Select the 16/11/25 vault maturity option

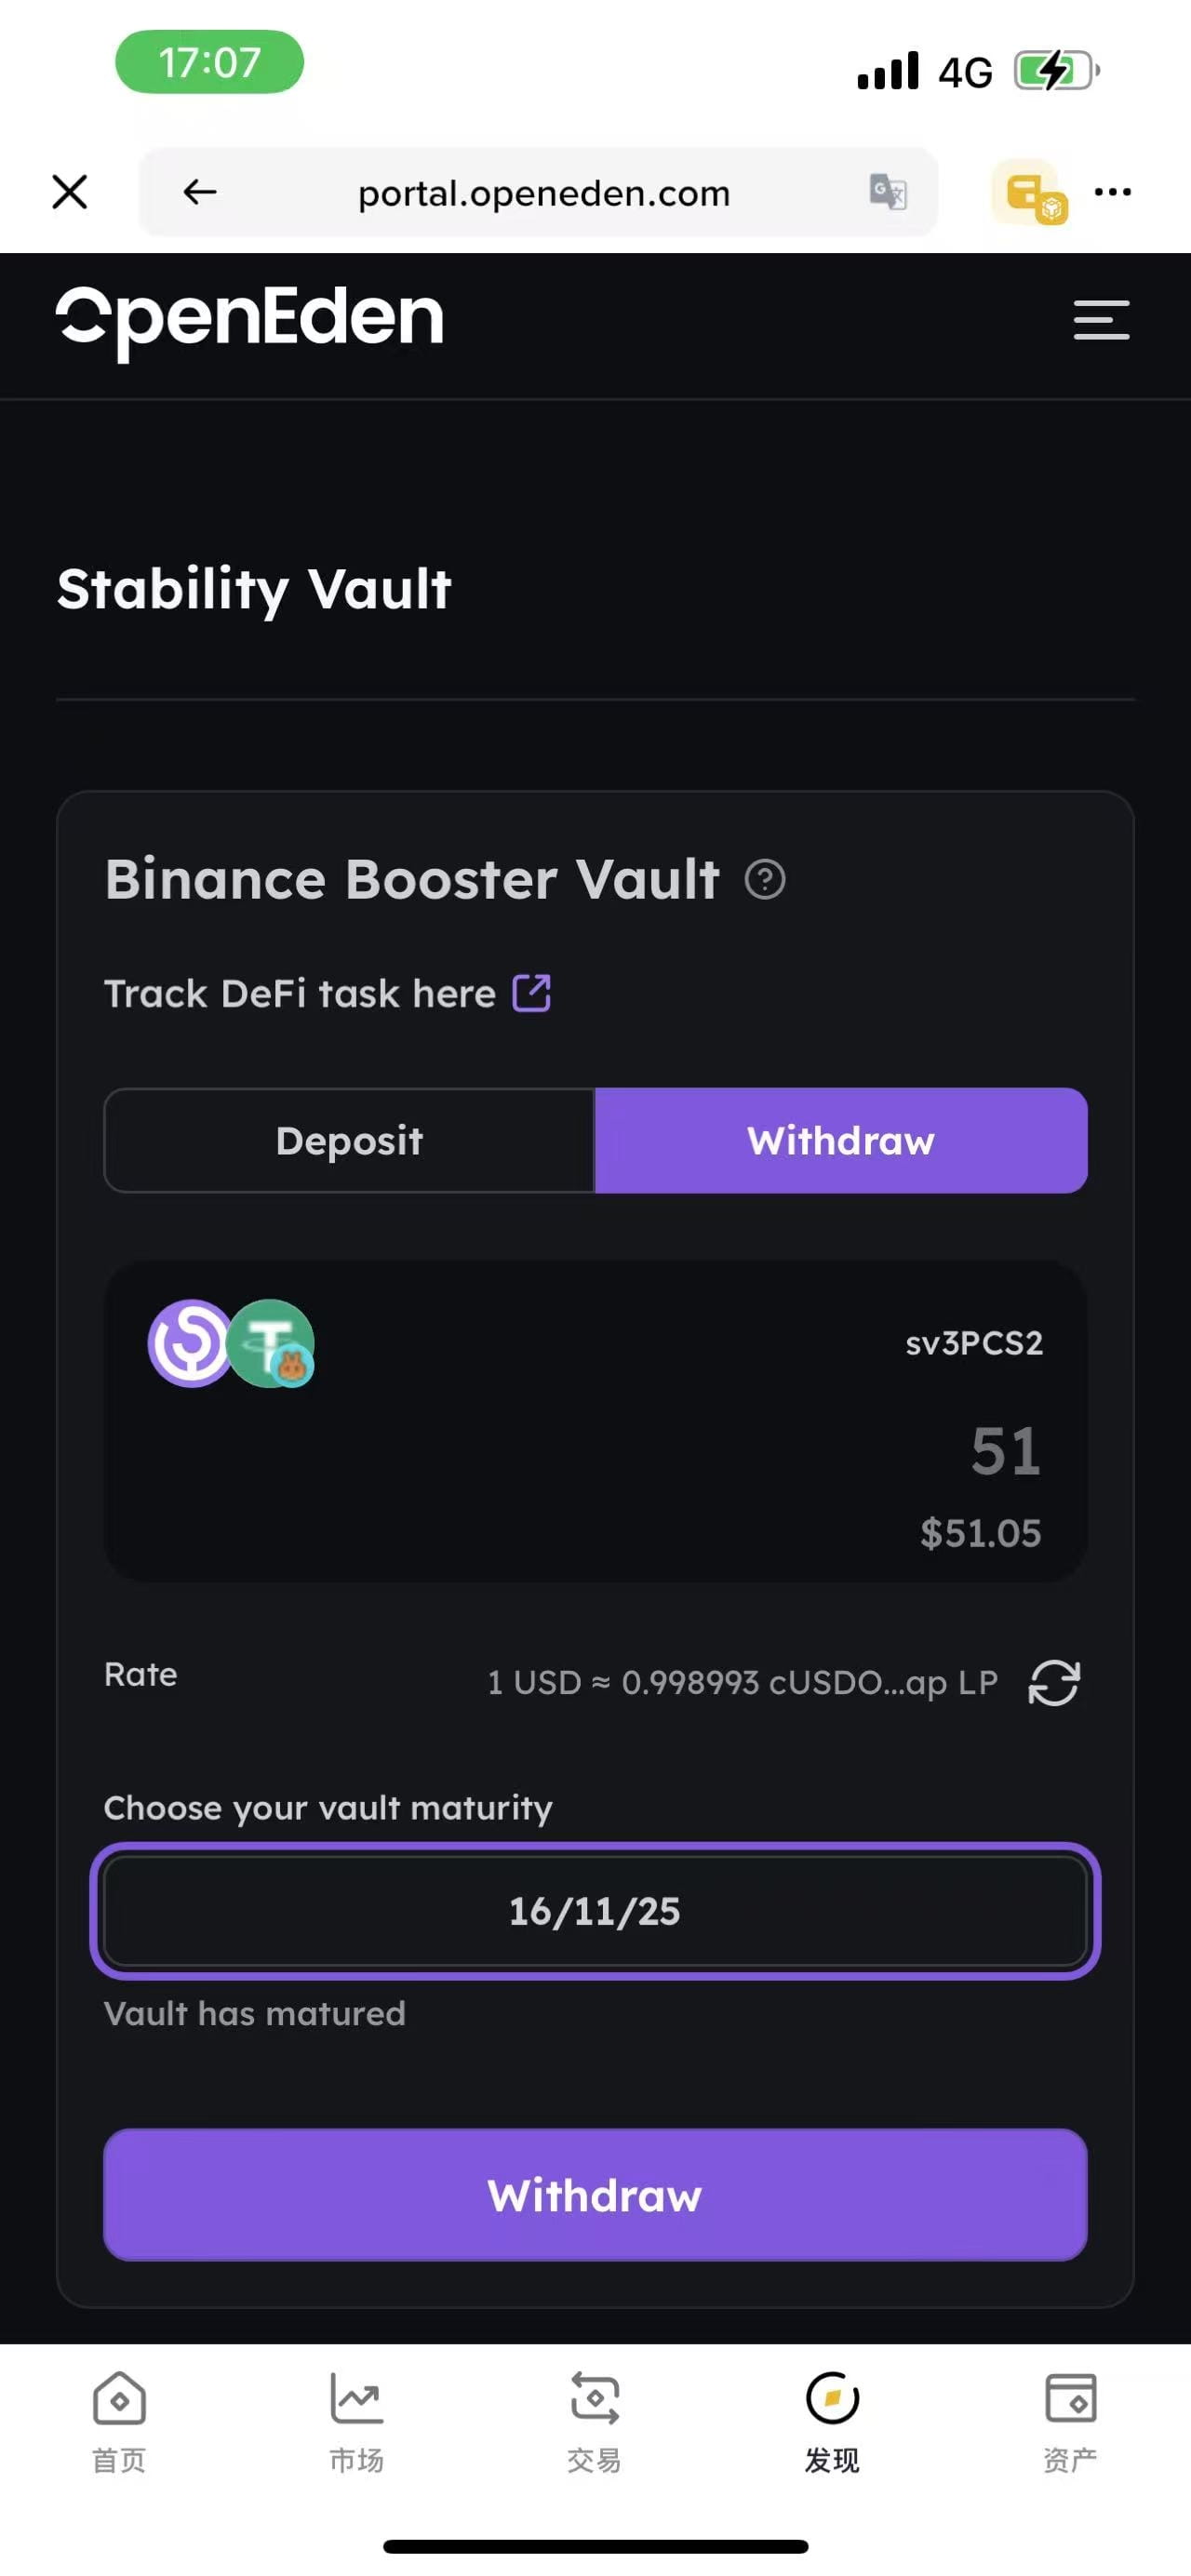click(x=595, y=1911)
